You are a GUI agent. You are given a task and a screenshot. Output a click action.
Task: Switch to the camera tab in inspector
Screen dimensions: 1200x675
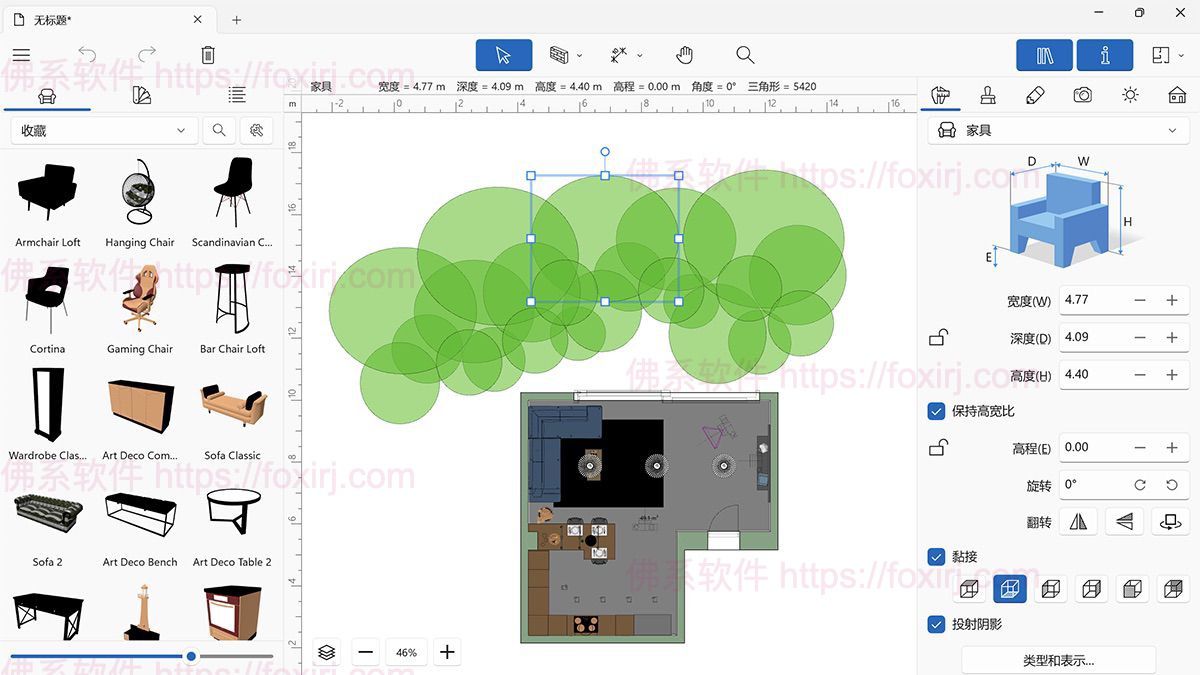pyautogui.click(x=1083, y=95)
